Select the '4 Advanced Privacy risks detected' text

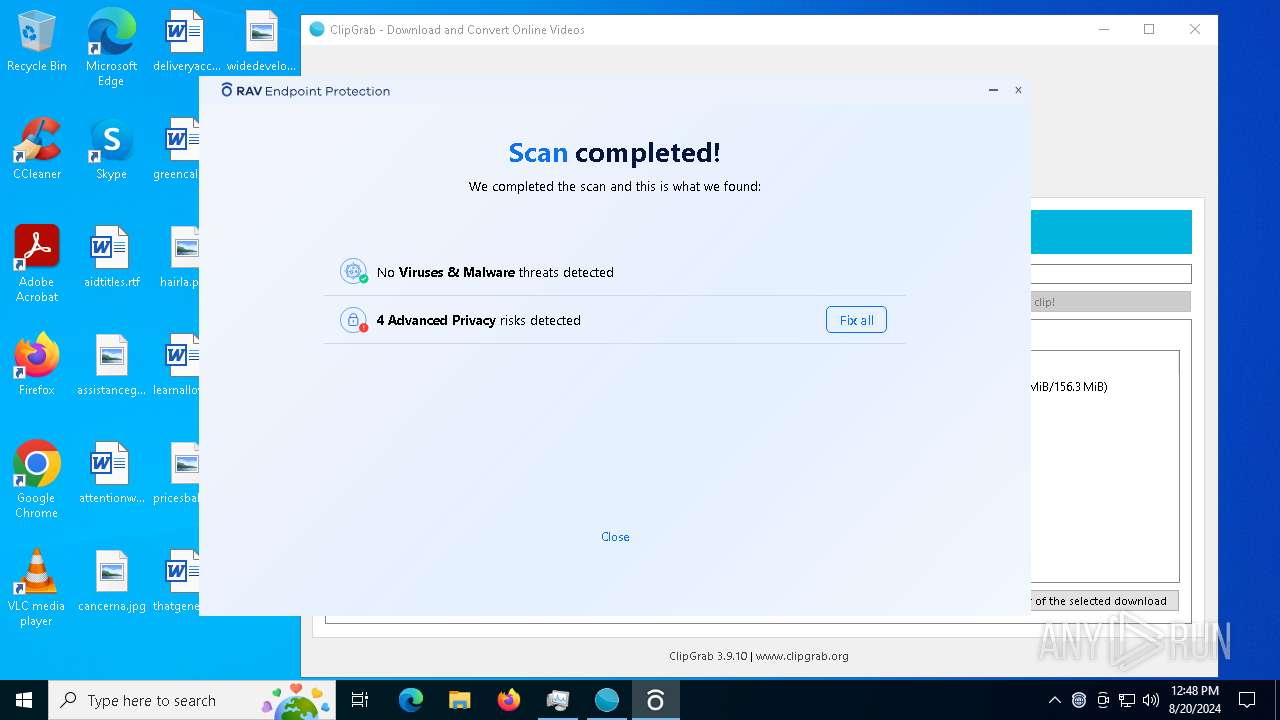478,320
